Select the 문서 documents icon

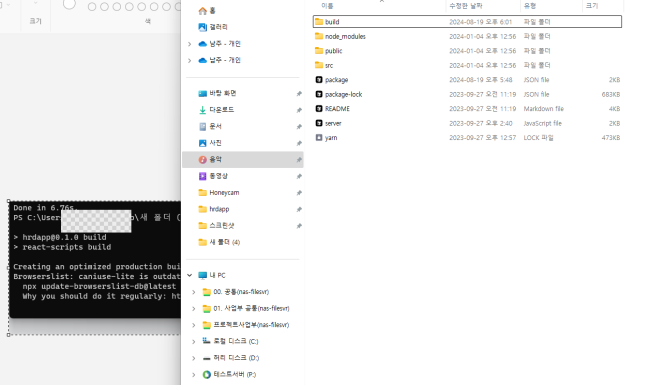pyautogui.click(x=202, y=126)
